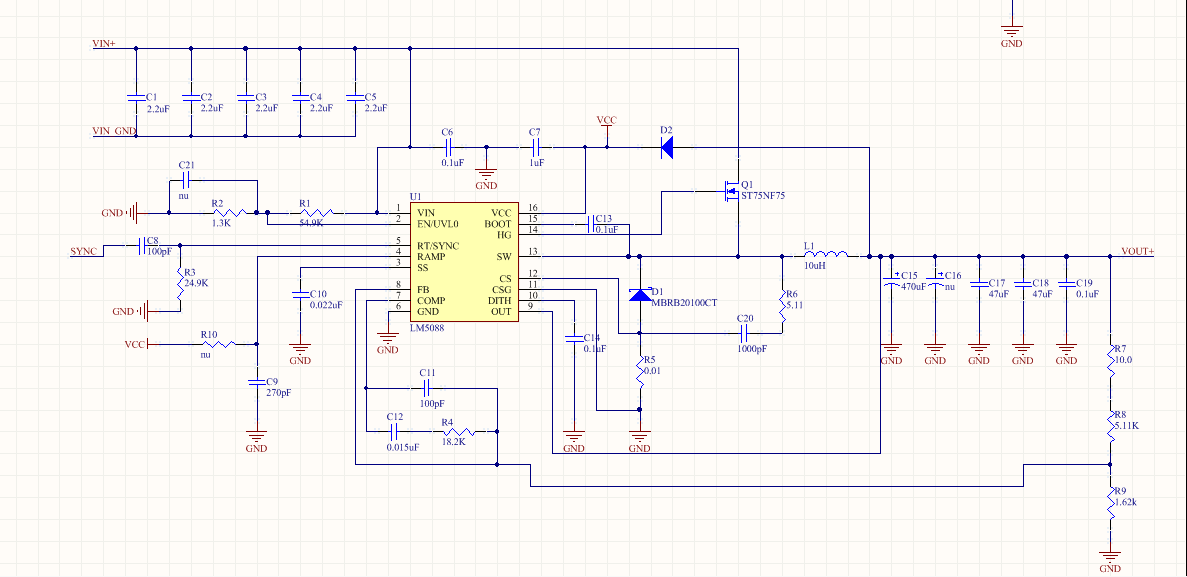Image resolution: width=1187 pixels, height=577 pixels.
Task: Click resistor R4 18.2K symbol
Action: (x=458, y=432)
